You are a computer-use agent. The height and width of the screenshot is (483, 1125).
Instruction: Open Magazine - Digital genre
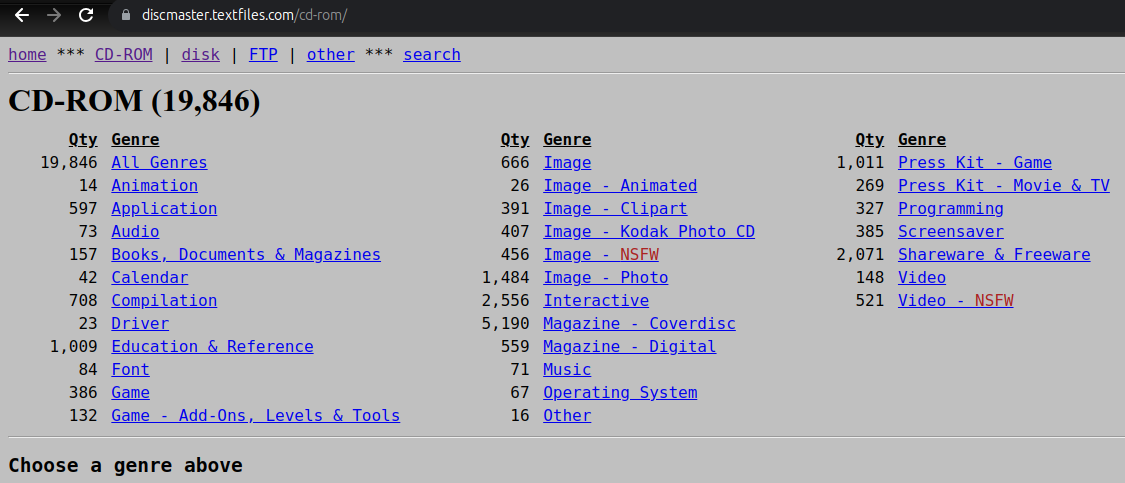[x=629, y=347]
